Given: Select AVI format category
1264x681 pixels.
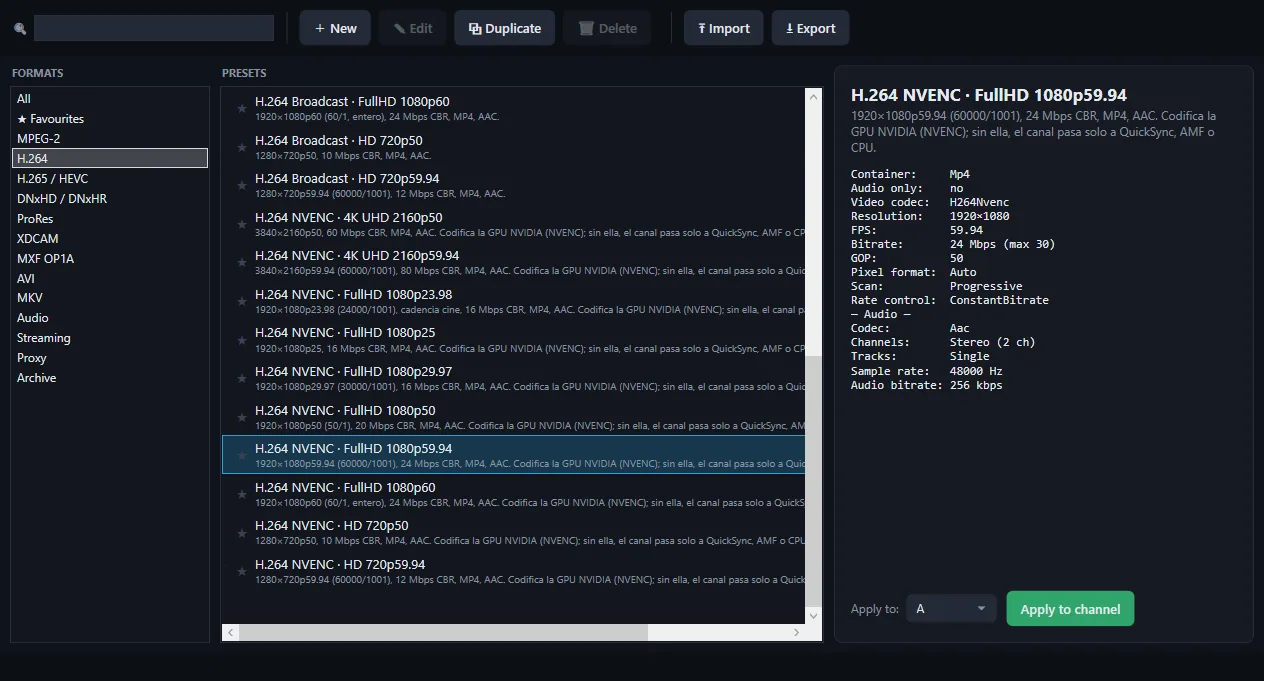Looking at the screenshot, I should click(x=110, y=278).
